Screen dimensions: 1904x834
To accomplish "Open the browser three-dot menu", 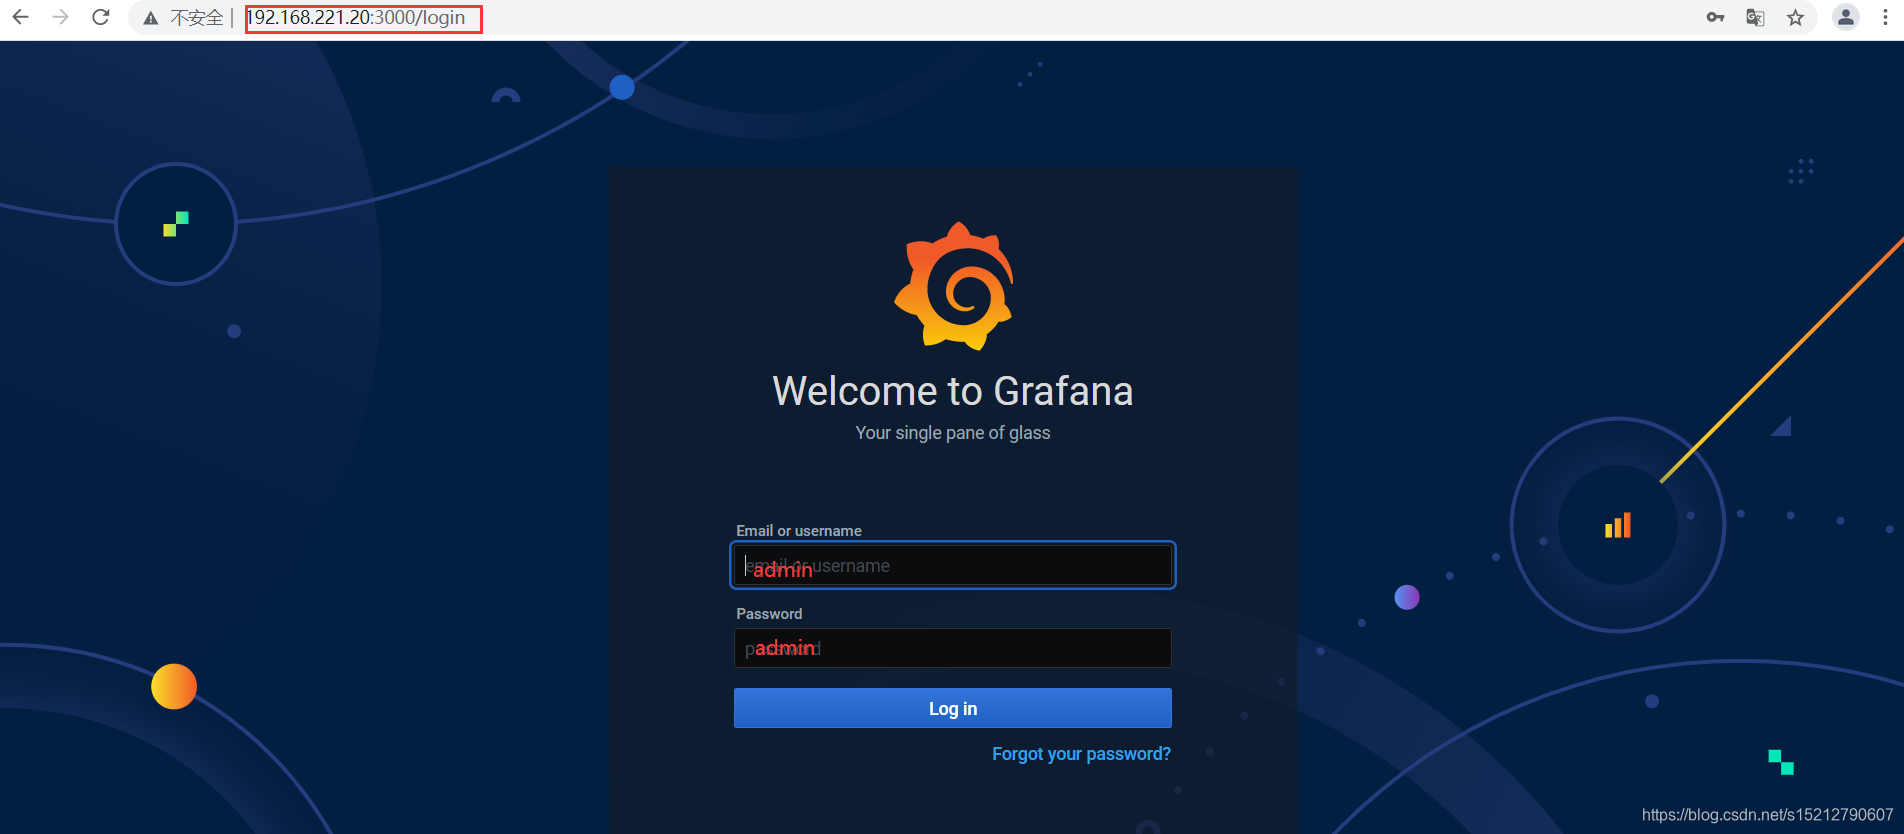I will tap(1885, 17).
